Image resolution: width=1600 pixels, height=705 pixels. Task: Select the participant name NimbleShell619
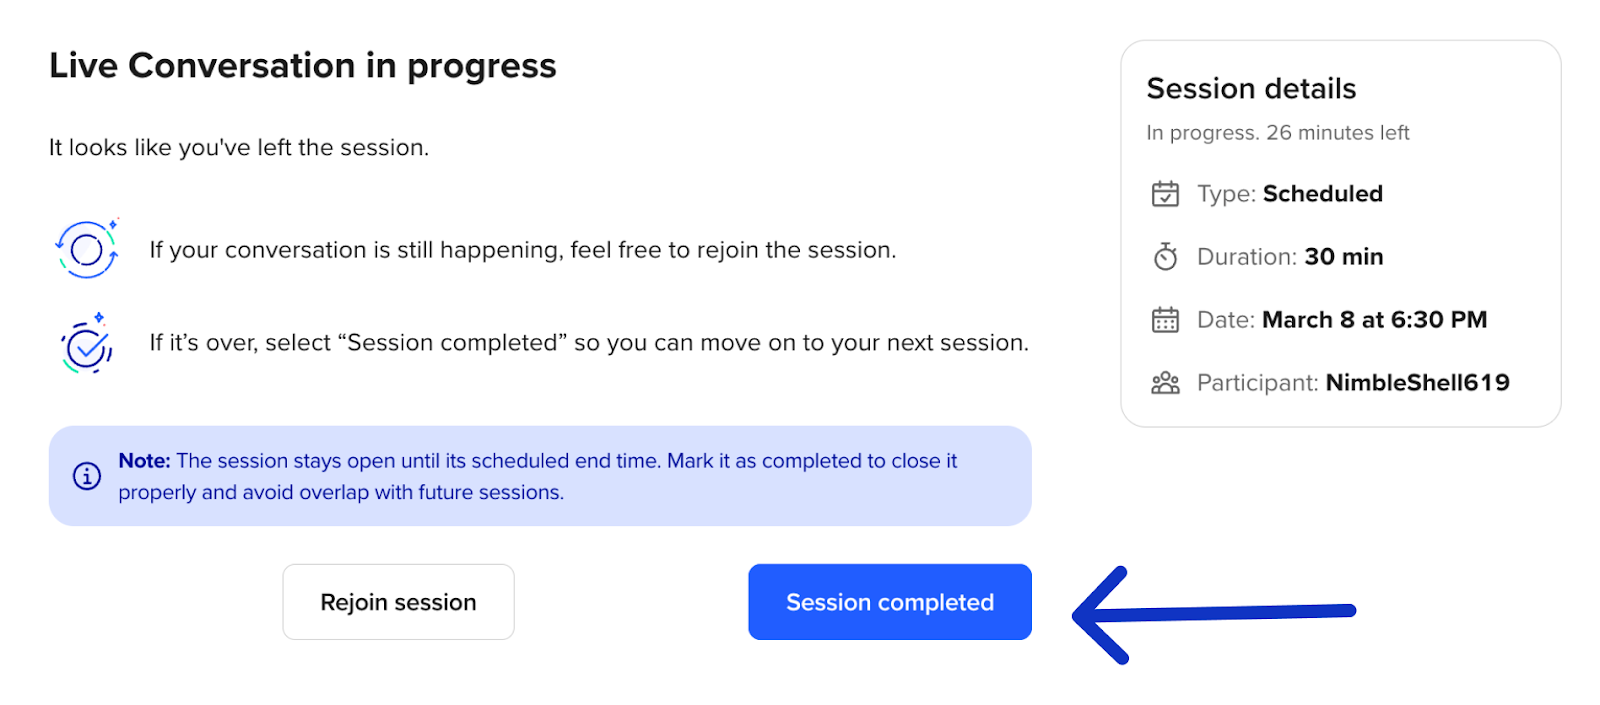1417,383
